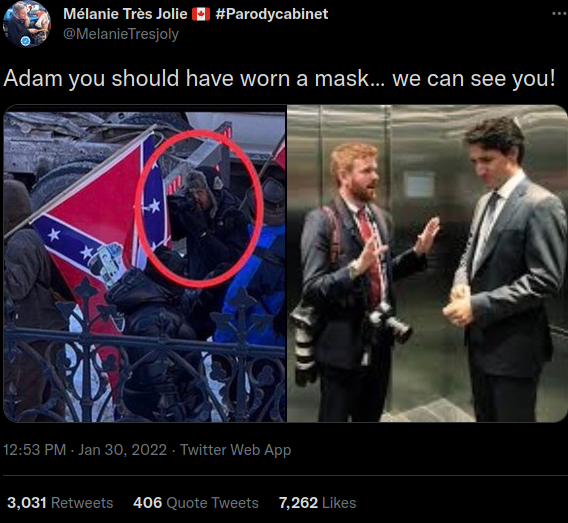Open the left photo with confederate flag
This screenshot has height=523, width=568.
point(145,263)
